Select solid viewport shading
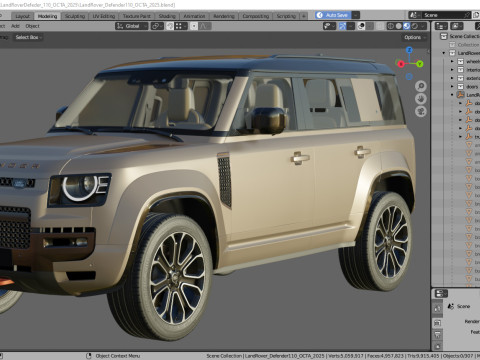Image resolution: width=480 pixels, height=360 pixels. tap(399, 26)
